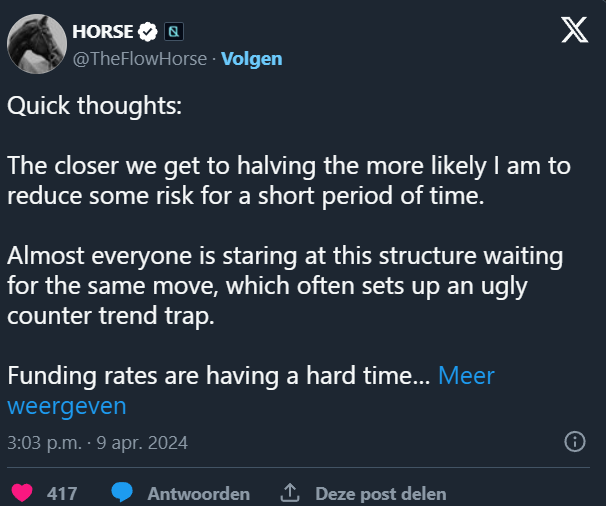Click the 417 likes count
The height and width of the screenshot is (506, 606).
point(62,493)
